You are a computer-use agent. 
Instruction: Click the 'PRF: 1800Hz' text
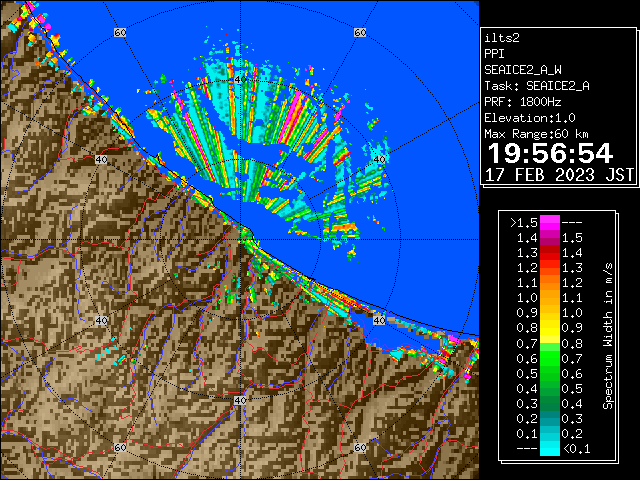pos(523,102)
